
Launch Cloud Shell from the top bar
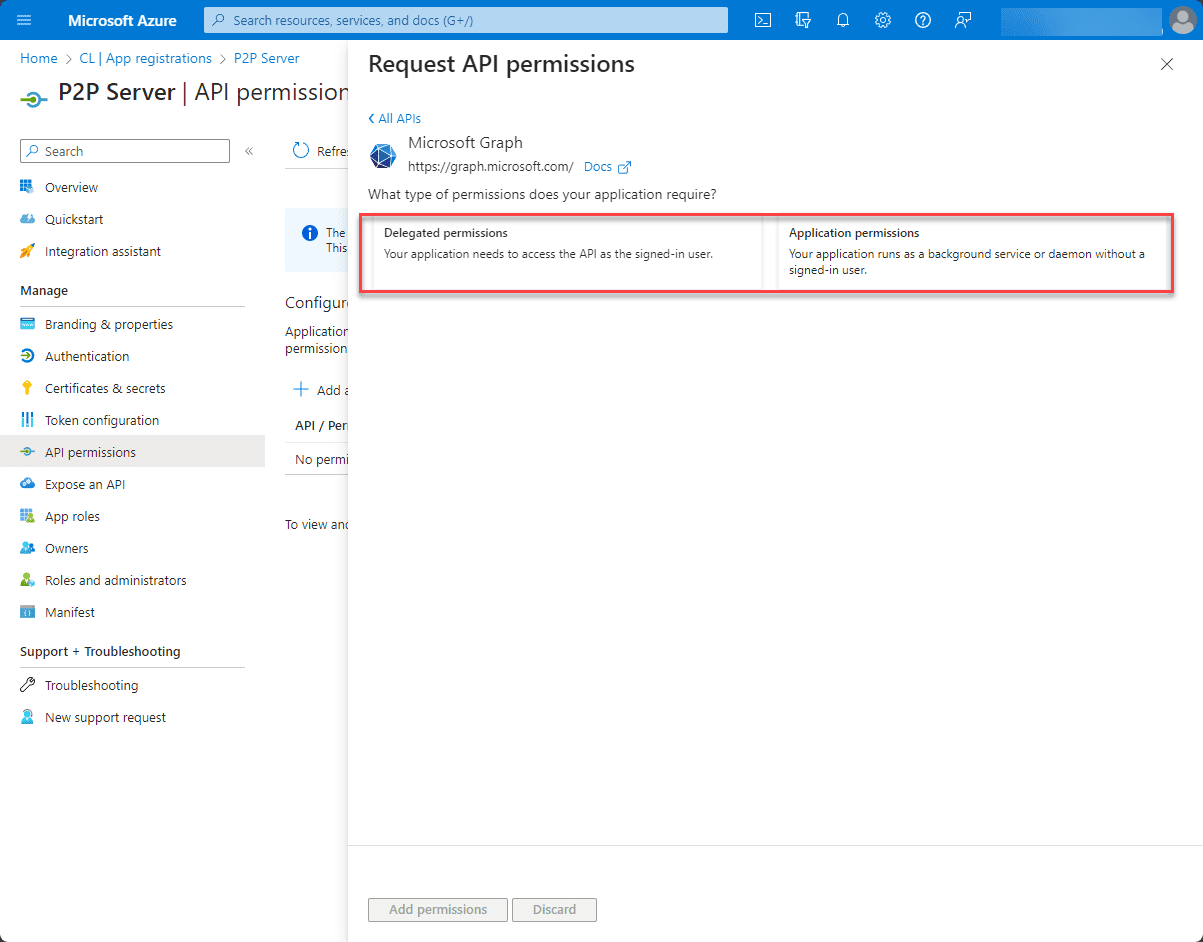[x=763, y=20]
